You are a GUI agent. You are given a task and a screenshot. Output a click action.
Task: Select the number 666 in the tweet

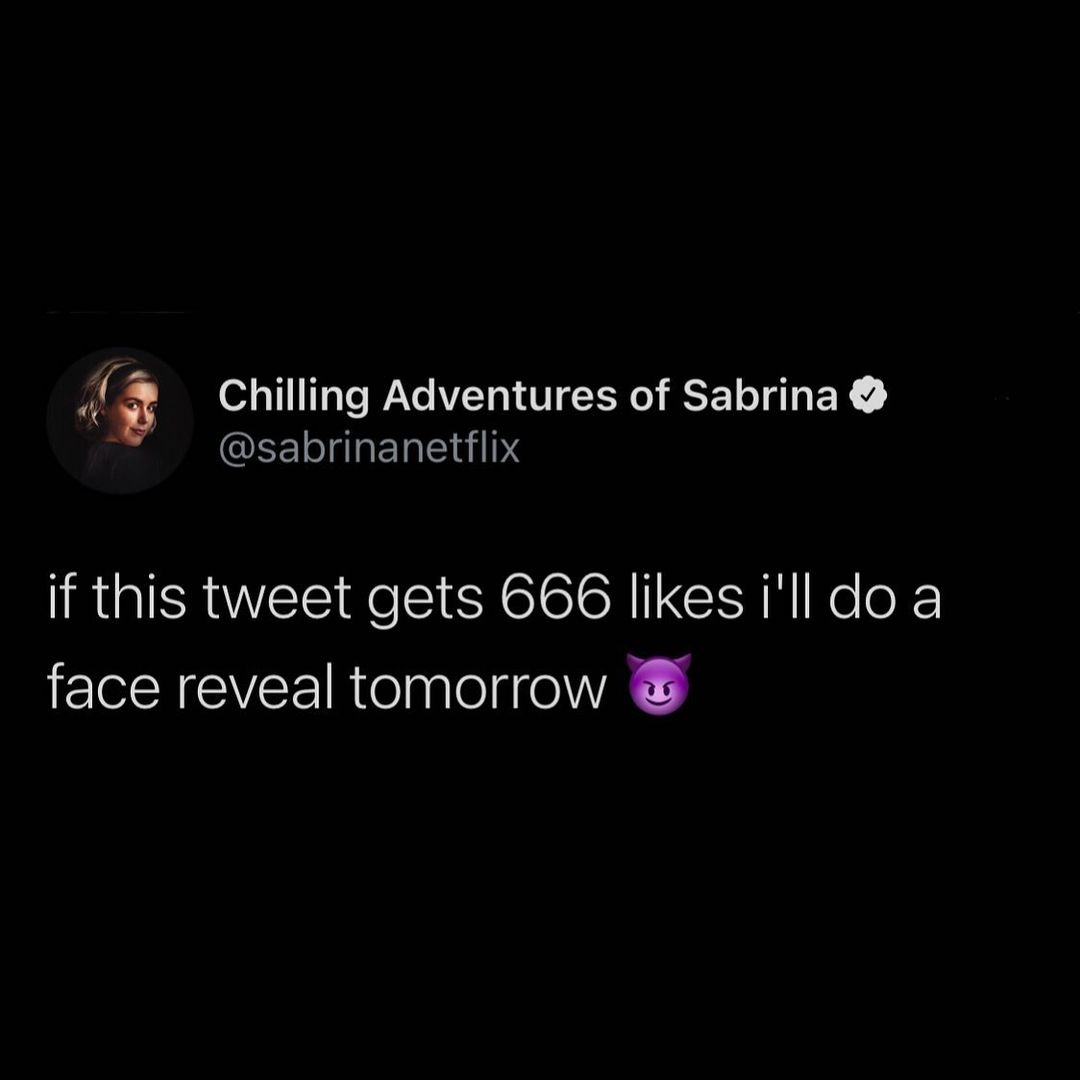pos(555,597)
